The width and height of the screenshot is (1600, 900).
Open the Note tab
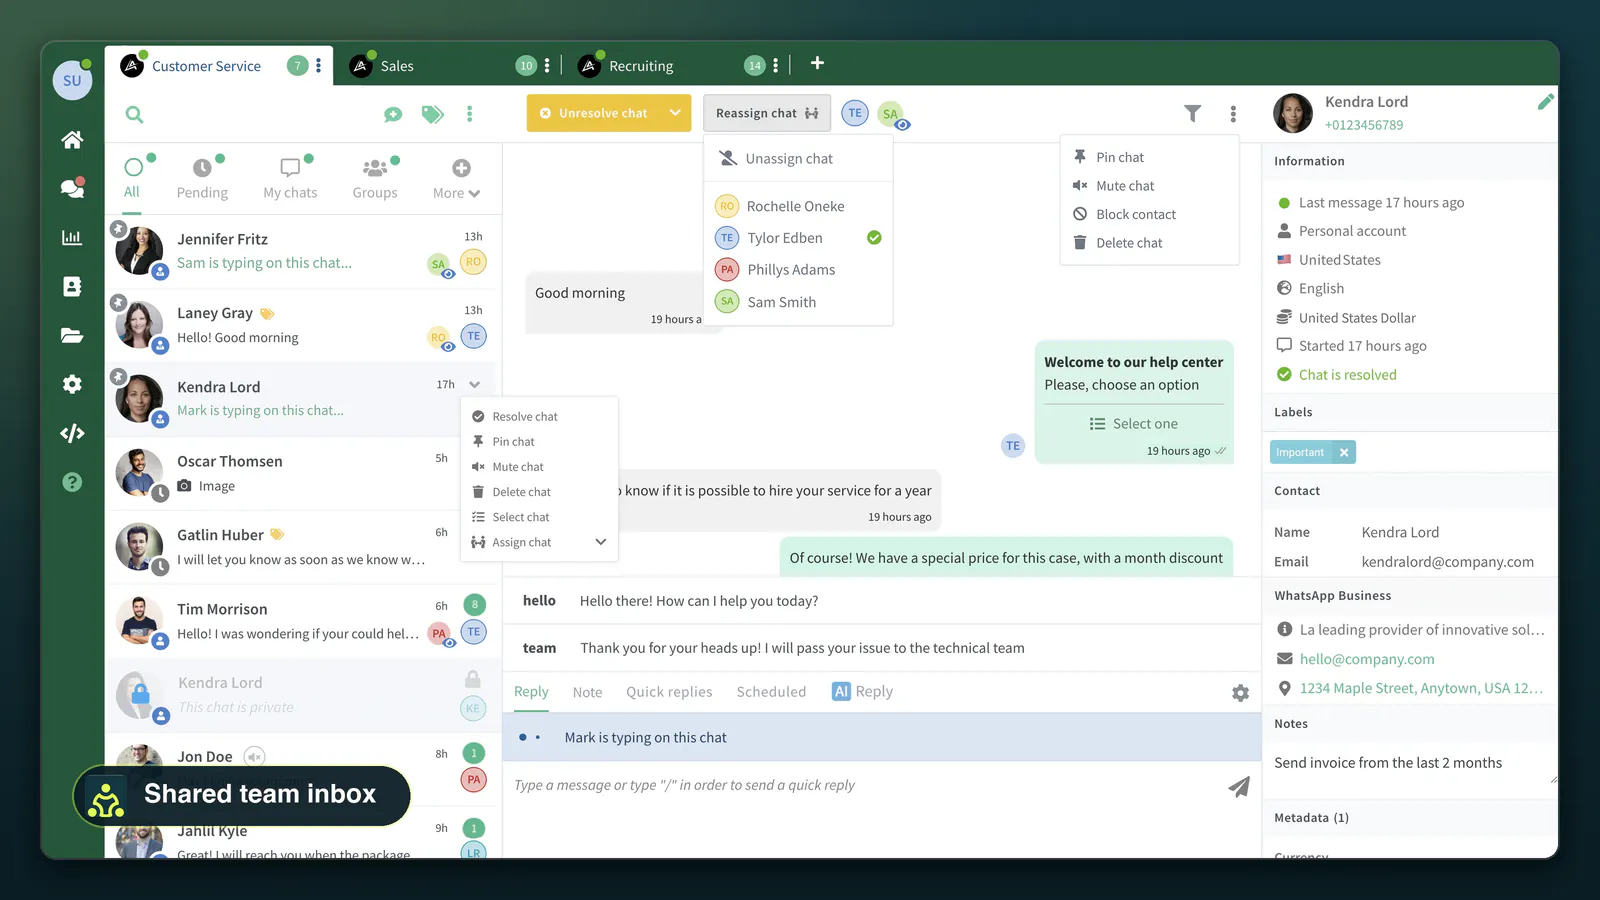[x=587, y=692]
